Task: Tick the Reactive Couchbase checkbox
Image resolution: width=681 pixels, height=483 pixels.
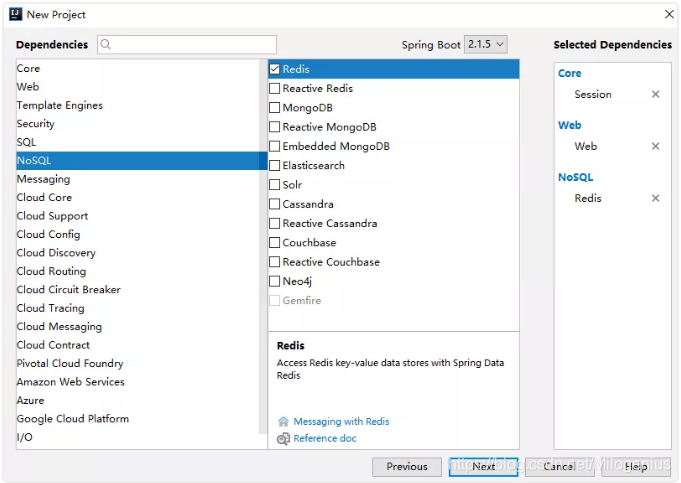Action: click(x=274, y=262)
